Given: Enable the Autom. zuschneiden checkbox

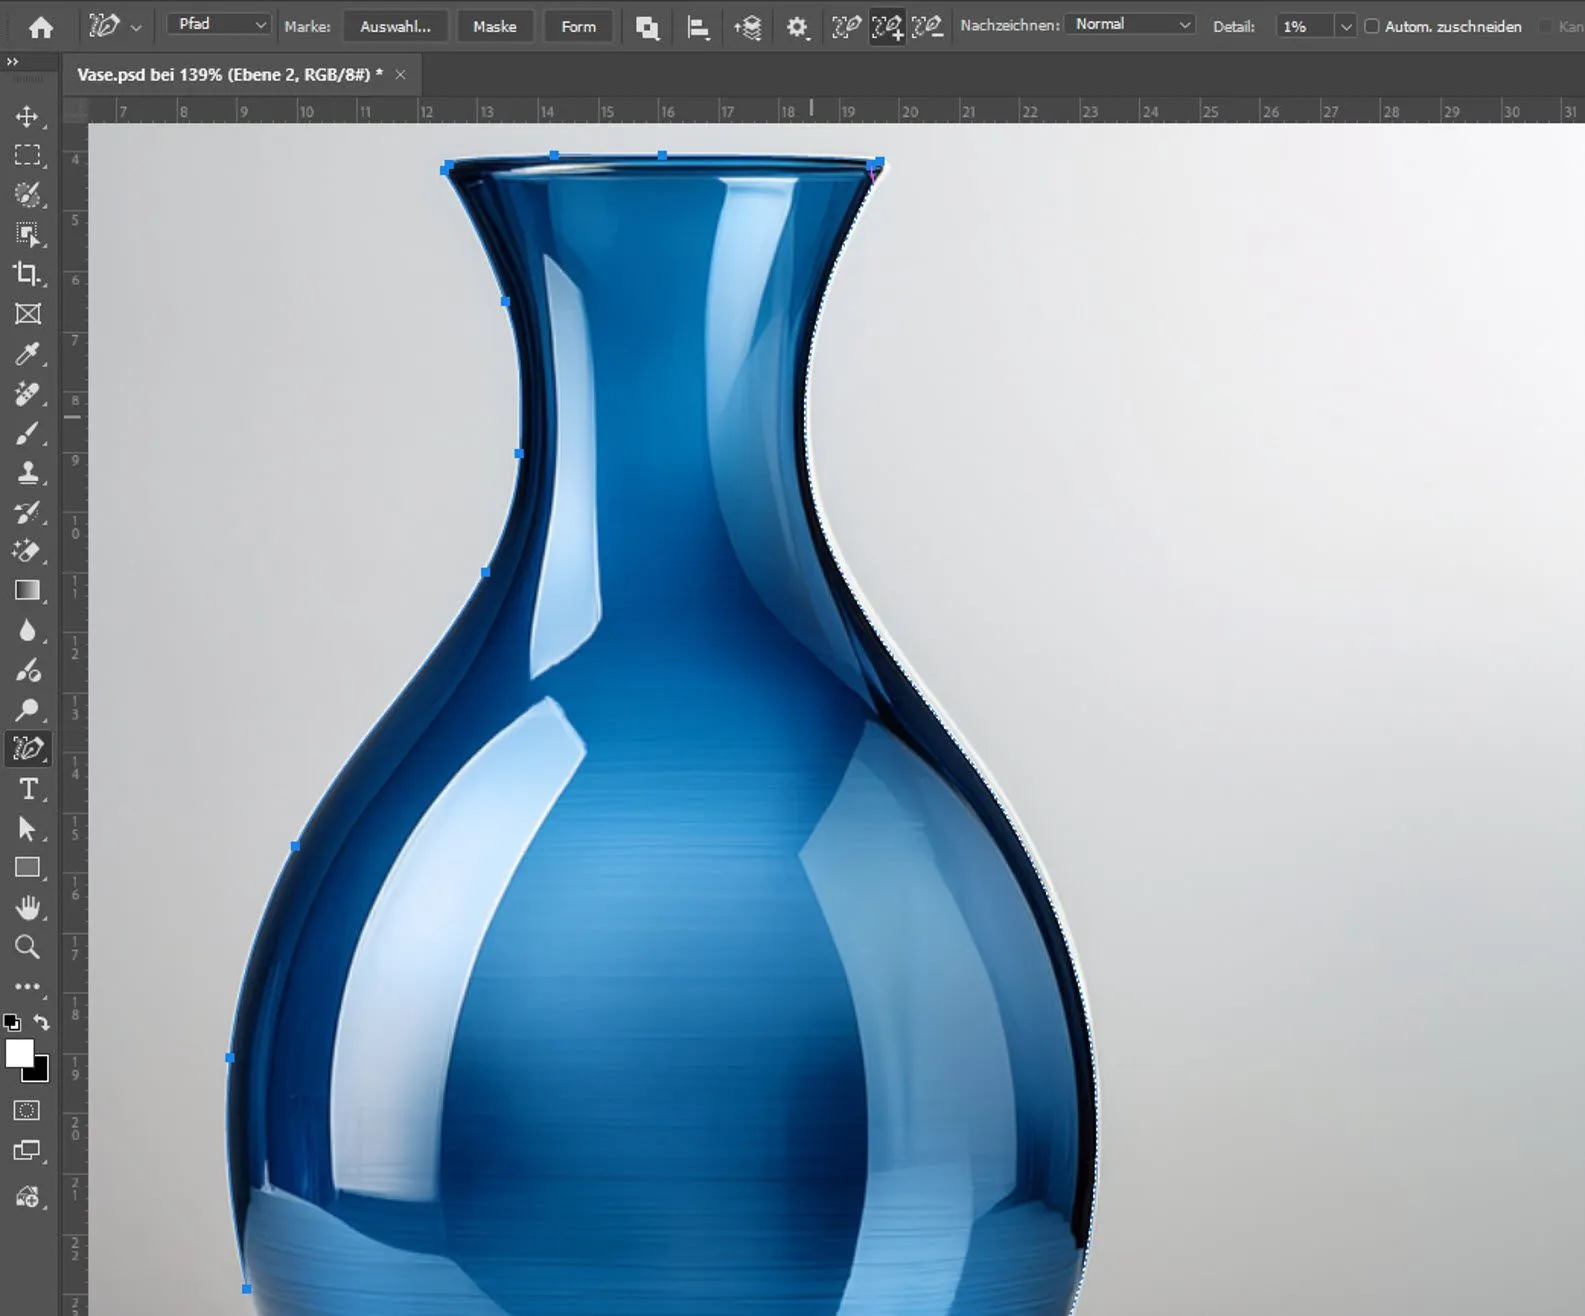Looking at the screenshot, I should [x=1372, y=27].
